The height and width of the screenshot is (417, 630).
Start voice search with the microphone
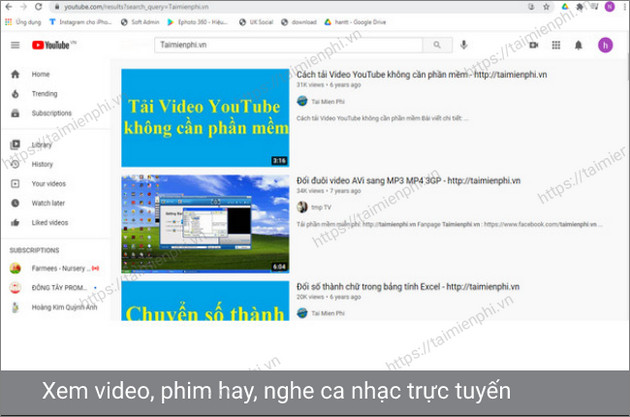[464, 45]
